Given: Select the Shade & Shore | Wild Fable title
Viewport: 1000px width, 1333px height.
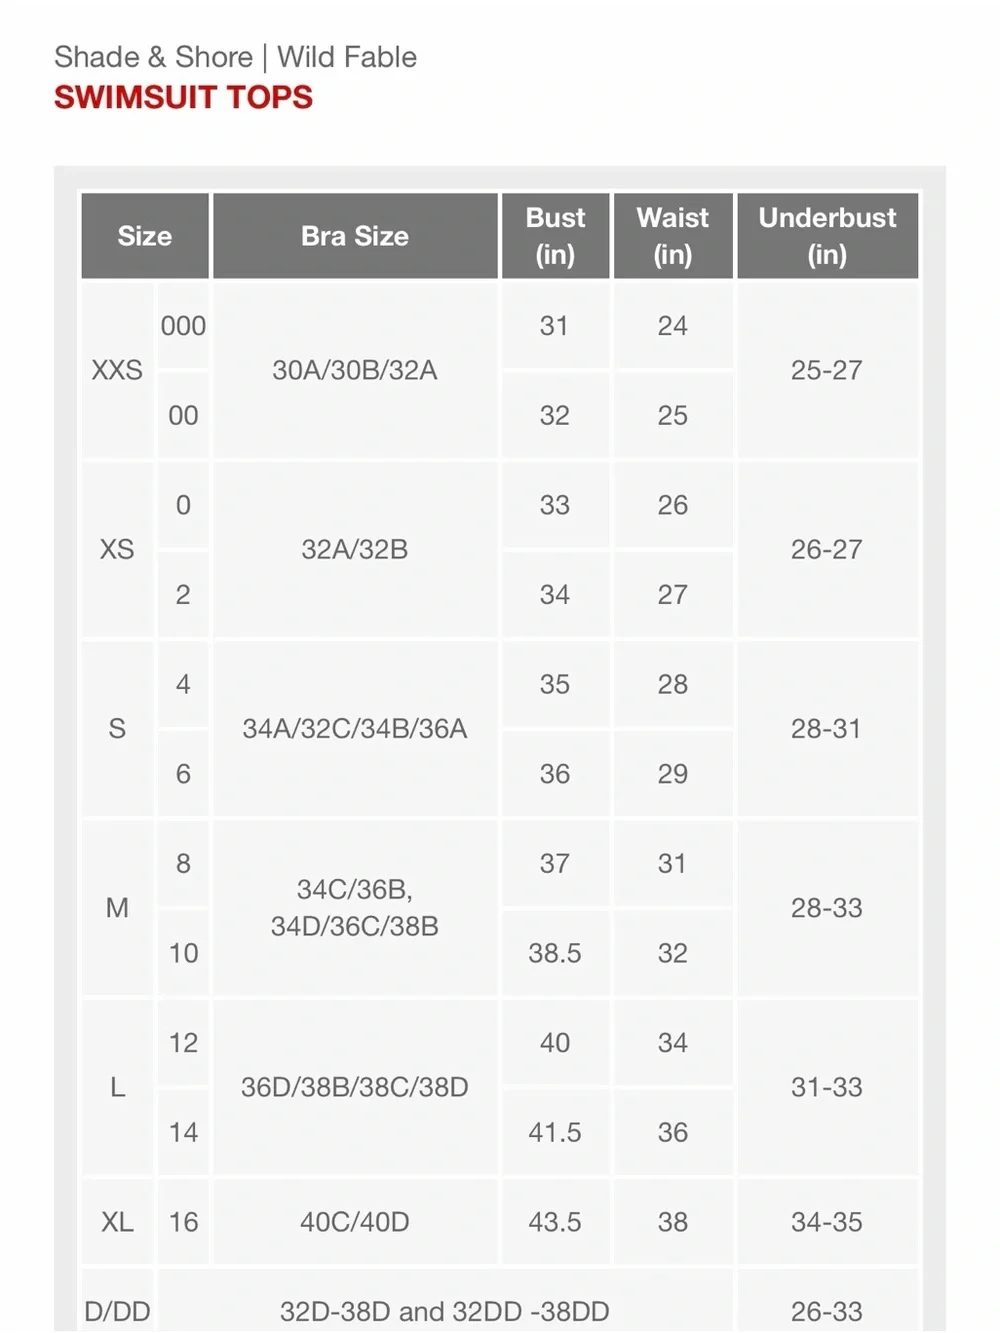Looking at the screenshot, I should (235, 57).
